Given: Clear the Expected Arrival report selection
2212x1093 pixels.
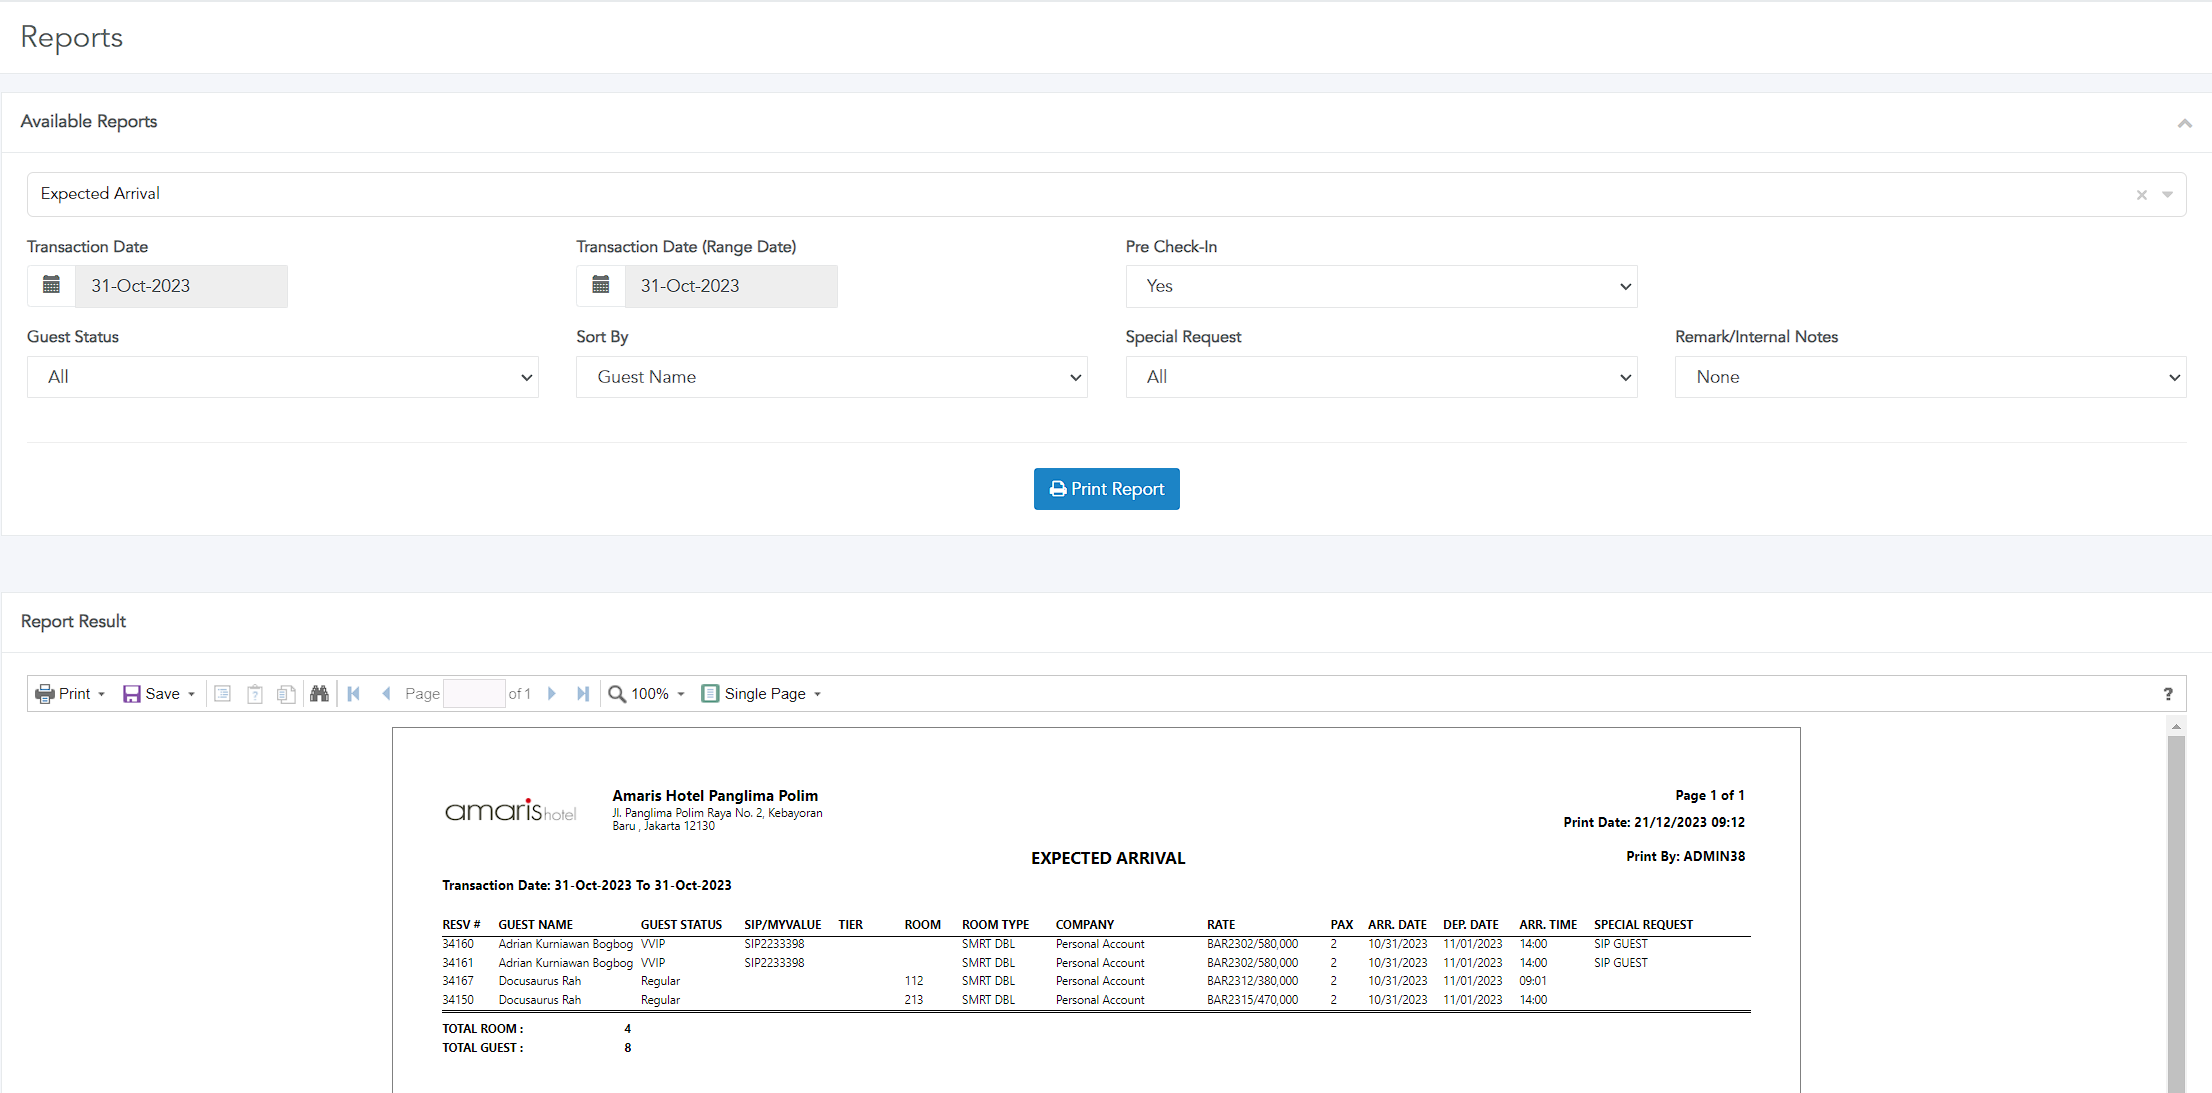Looking at the screenshot, I should point(2142,195).
